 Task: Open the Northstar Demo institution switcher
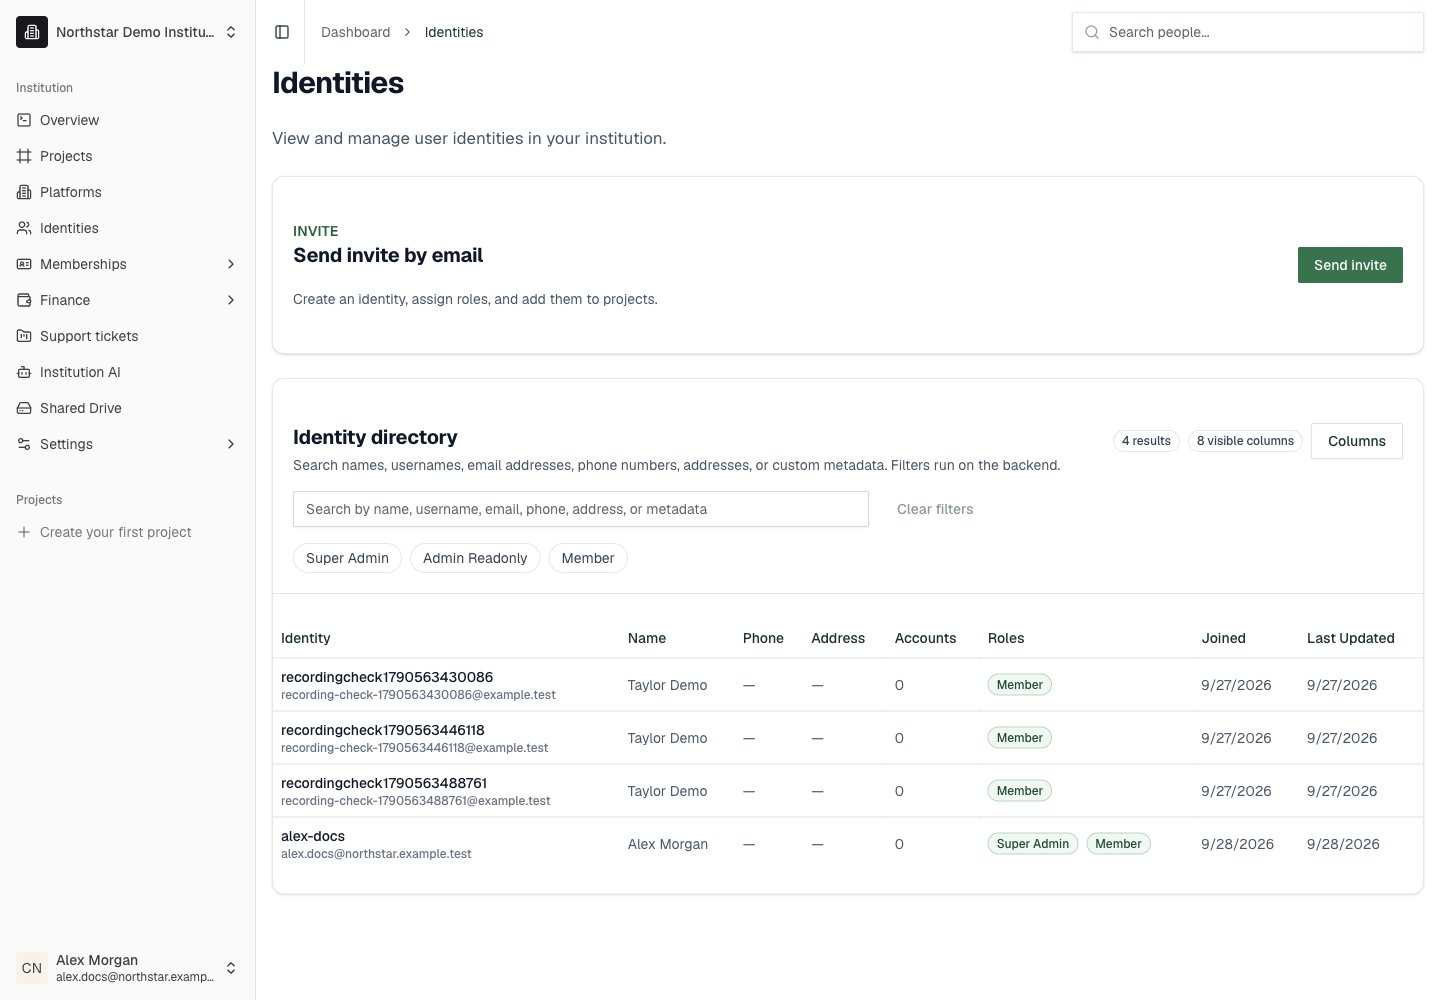pos(128,32)
